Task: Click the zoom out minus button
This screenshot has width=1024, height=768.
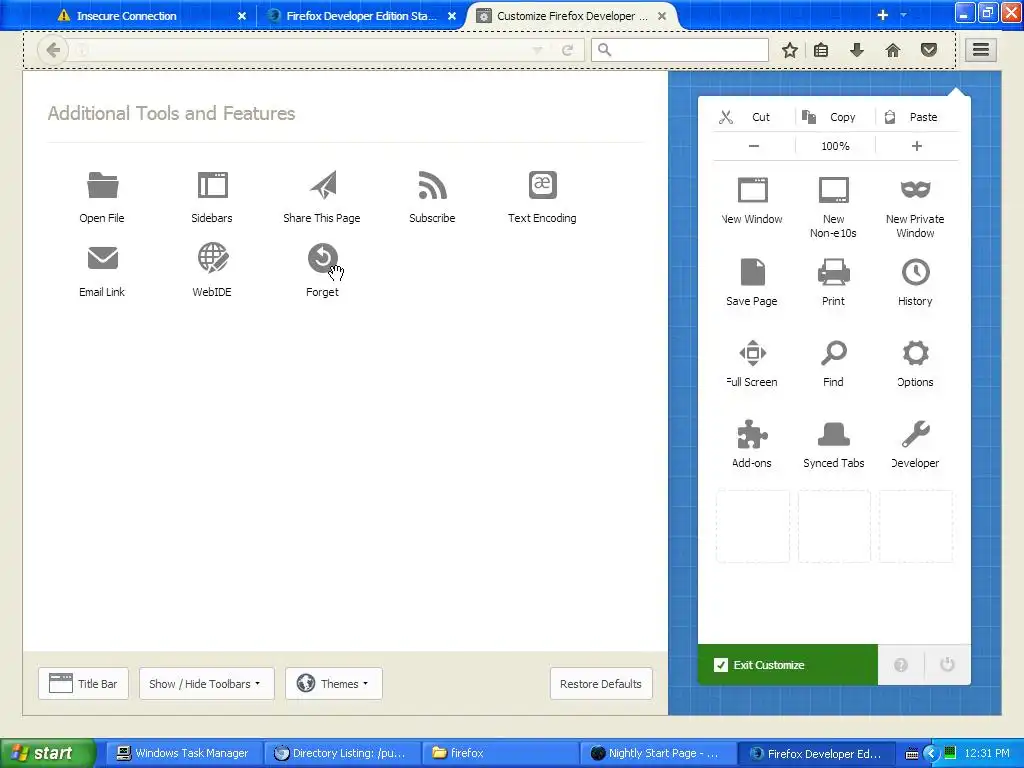Action: pyautogui.click(x=754, y=146)
